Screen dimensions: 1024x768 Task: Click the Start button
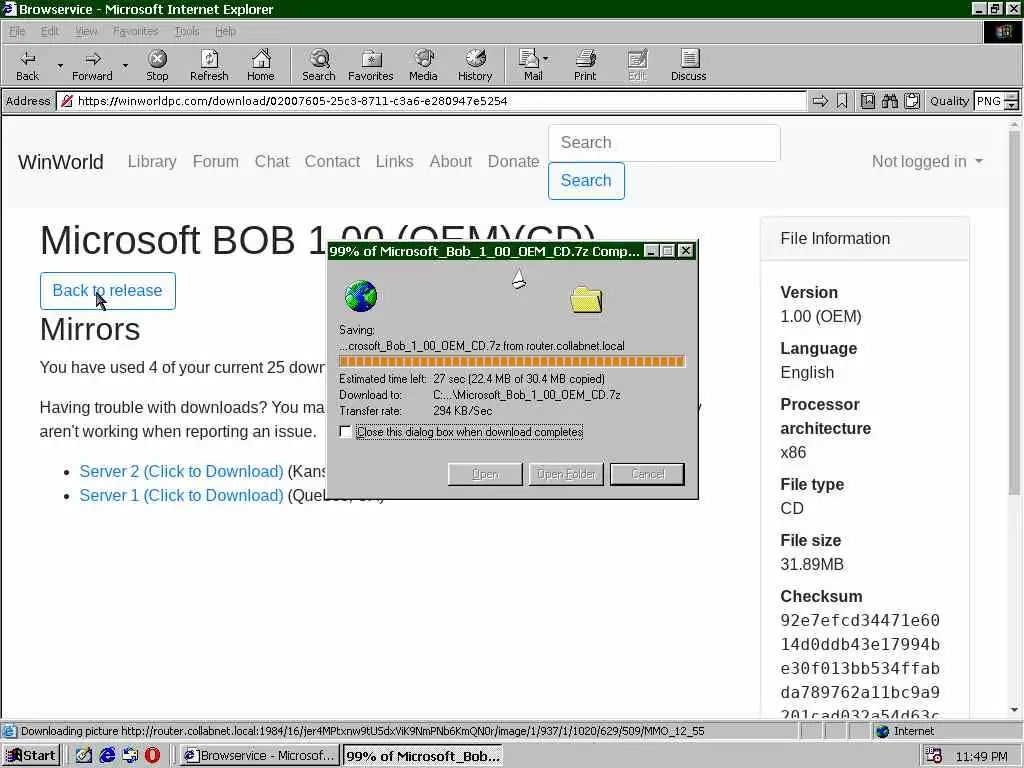click(x=31, y=756)
